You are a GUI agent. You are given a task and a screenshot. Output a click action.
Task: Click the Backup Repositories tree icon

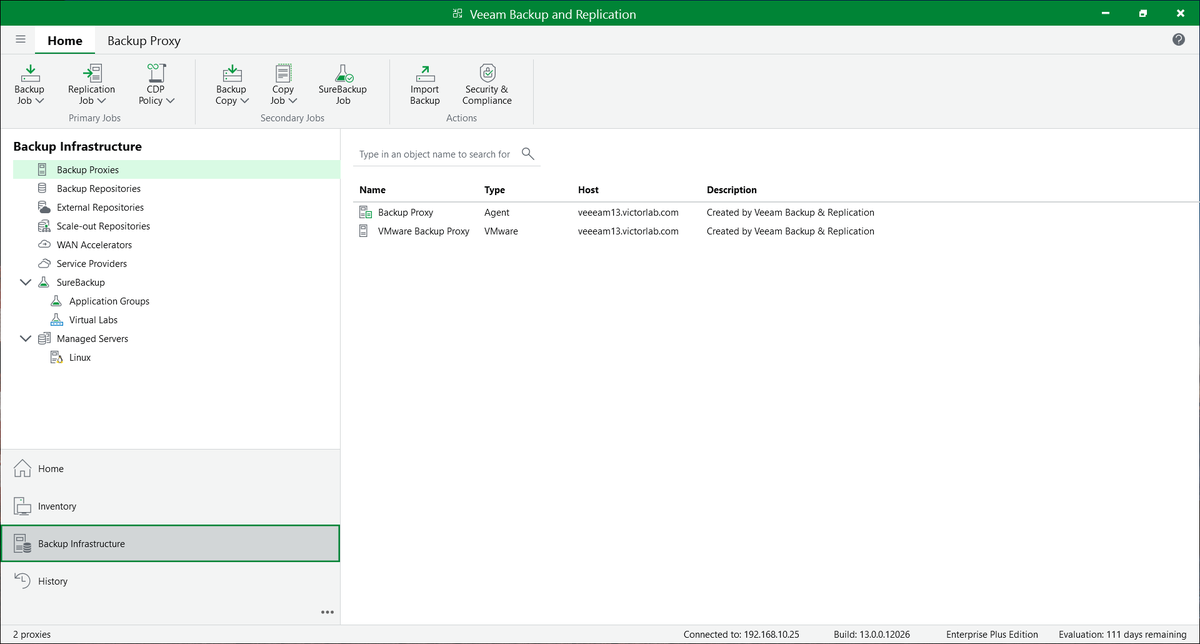click(42, 188)
